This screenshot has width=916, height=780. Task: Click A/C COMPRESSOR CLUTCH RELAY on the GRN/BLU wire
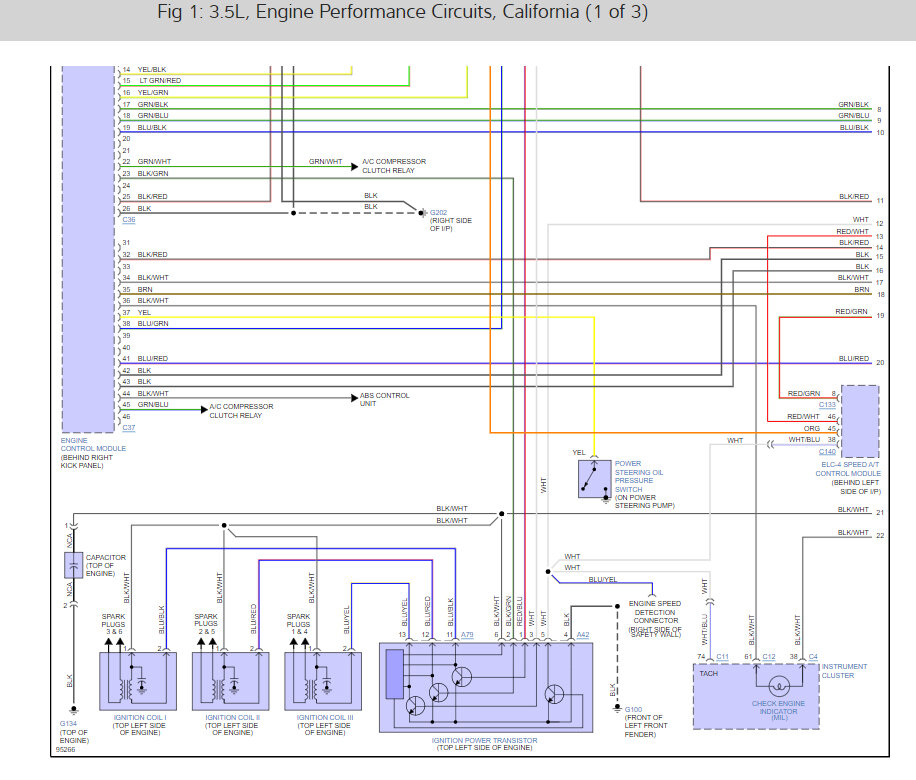coord(241,411)
